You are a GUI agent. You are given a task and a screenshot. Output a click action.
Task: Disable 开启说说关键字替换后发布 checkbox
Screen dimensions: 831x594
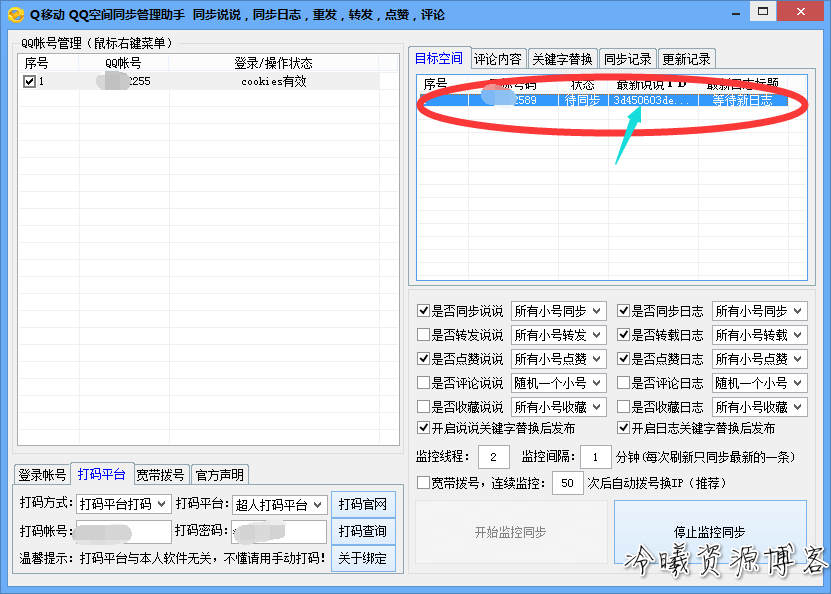(x=423, y=428)
